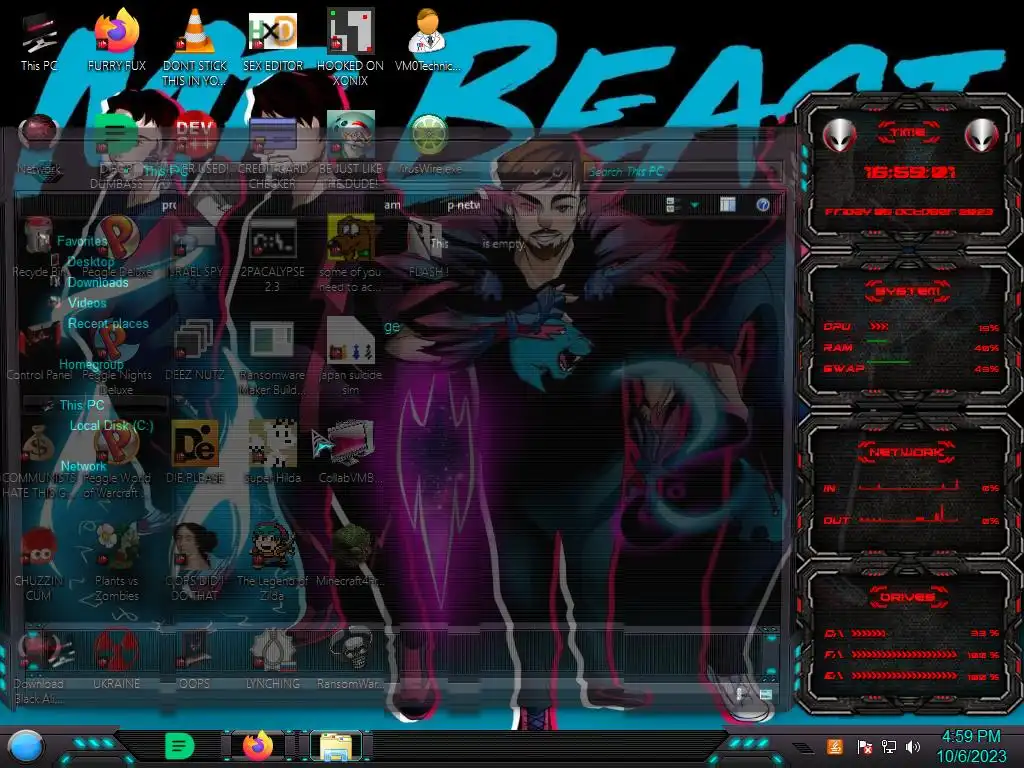Click the F:\ drive usage bar
Screen dimensions: 1024x768
click(904, 654)
